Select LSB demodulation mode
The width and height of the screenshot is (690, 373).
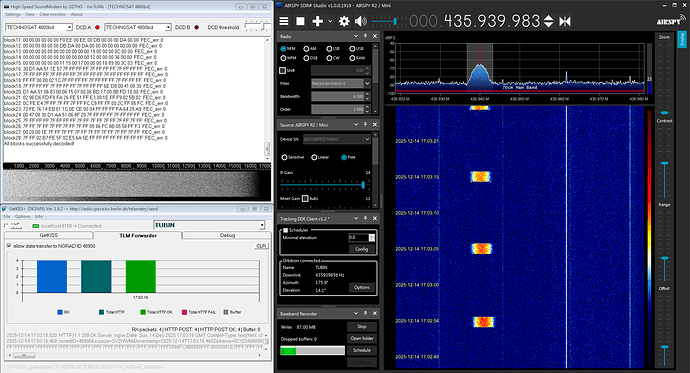click(329, 49)
